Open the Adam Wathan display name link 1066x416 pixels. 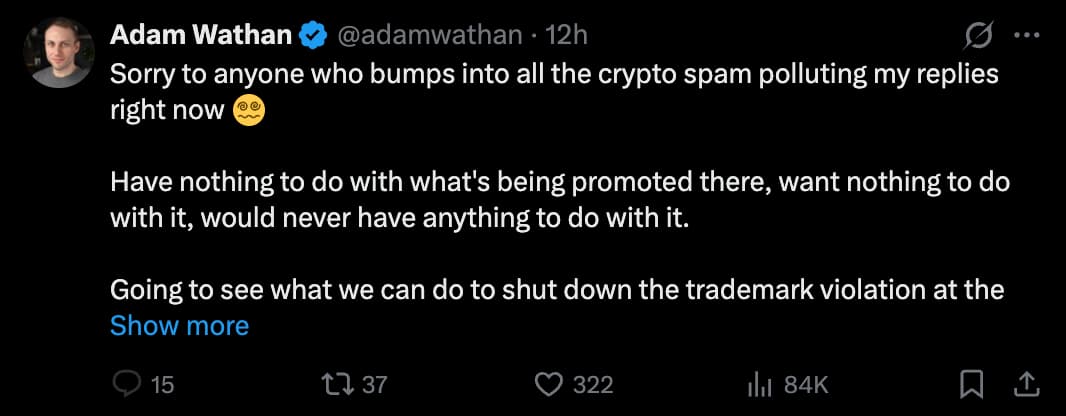(200, 35)
